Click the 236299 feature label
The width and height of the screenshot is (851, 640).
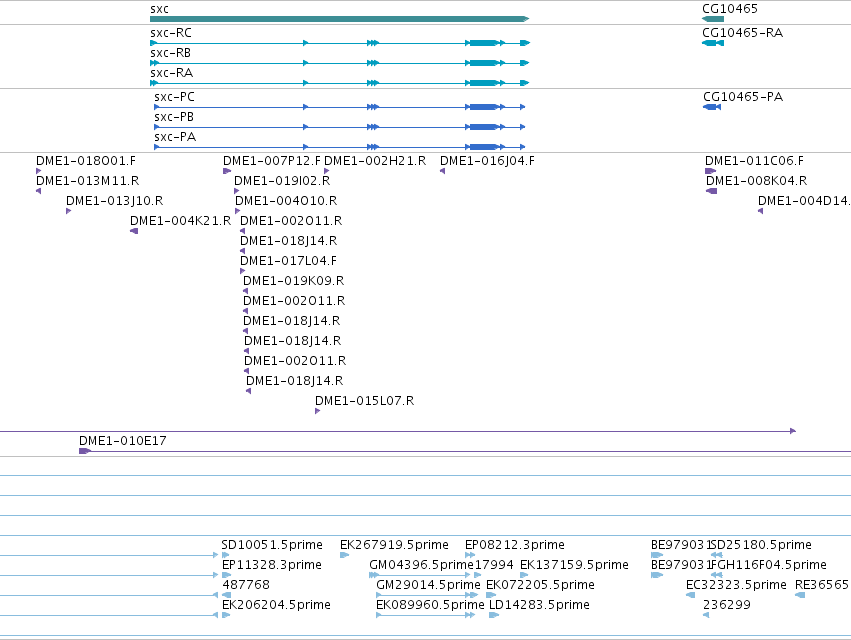[727, 605]
